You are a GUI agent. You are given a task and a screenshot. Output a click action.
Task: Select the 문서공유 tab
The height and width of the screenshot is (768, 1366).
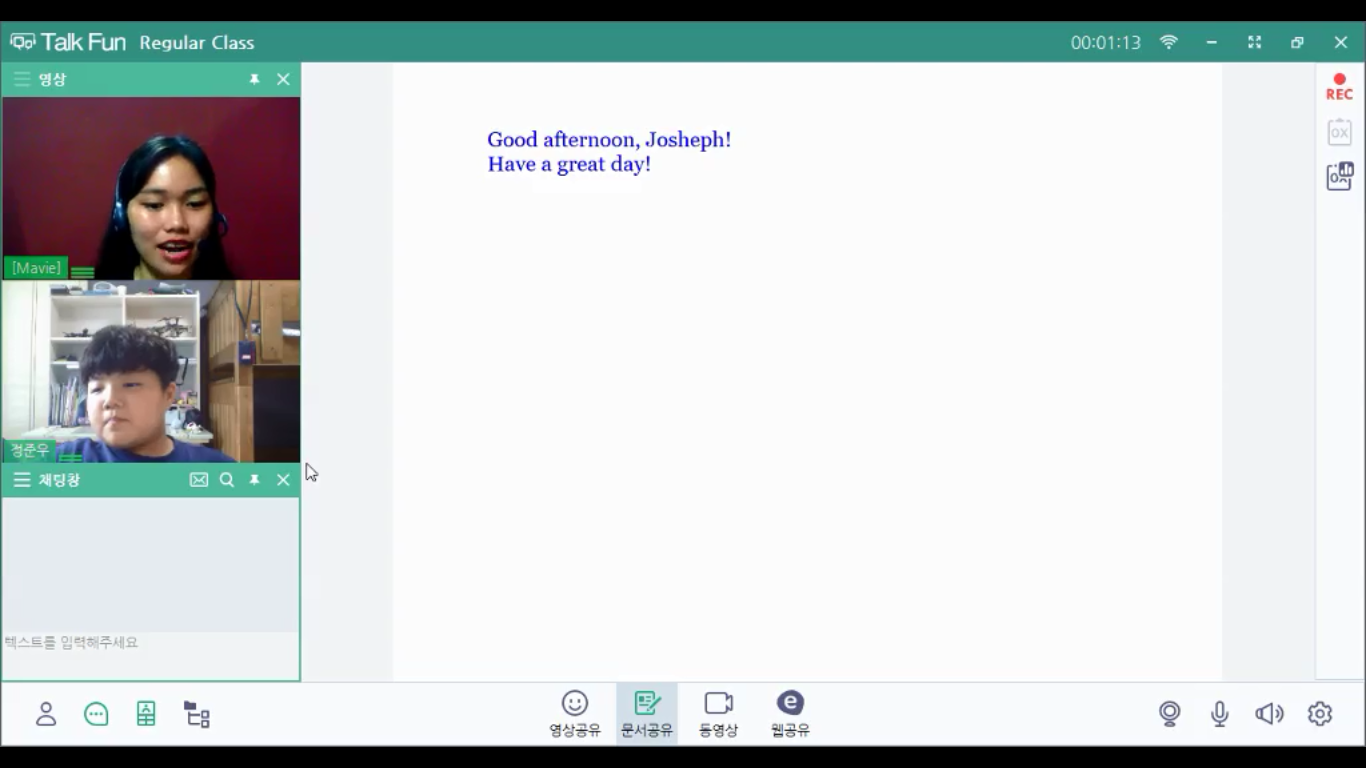[647, 714]
